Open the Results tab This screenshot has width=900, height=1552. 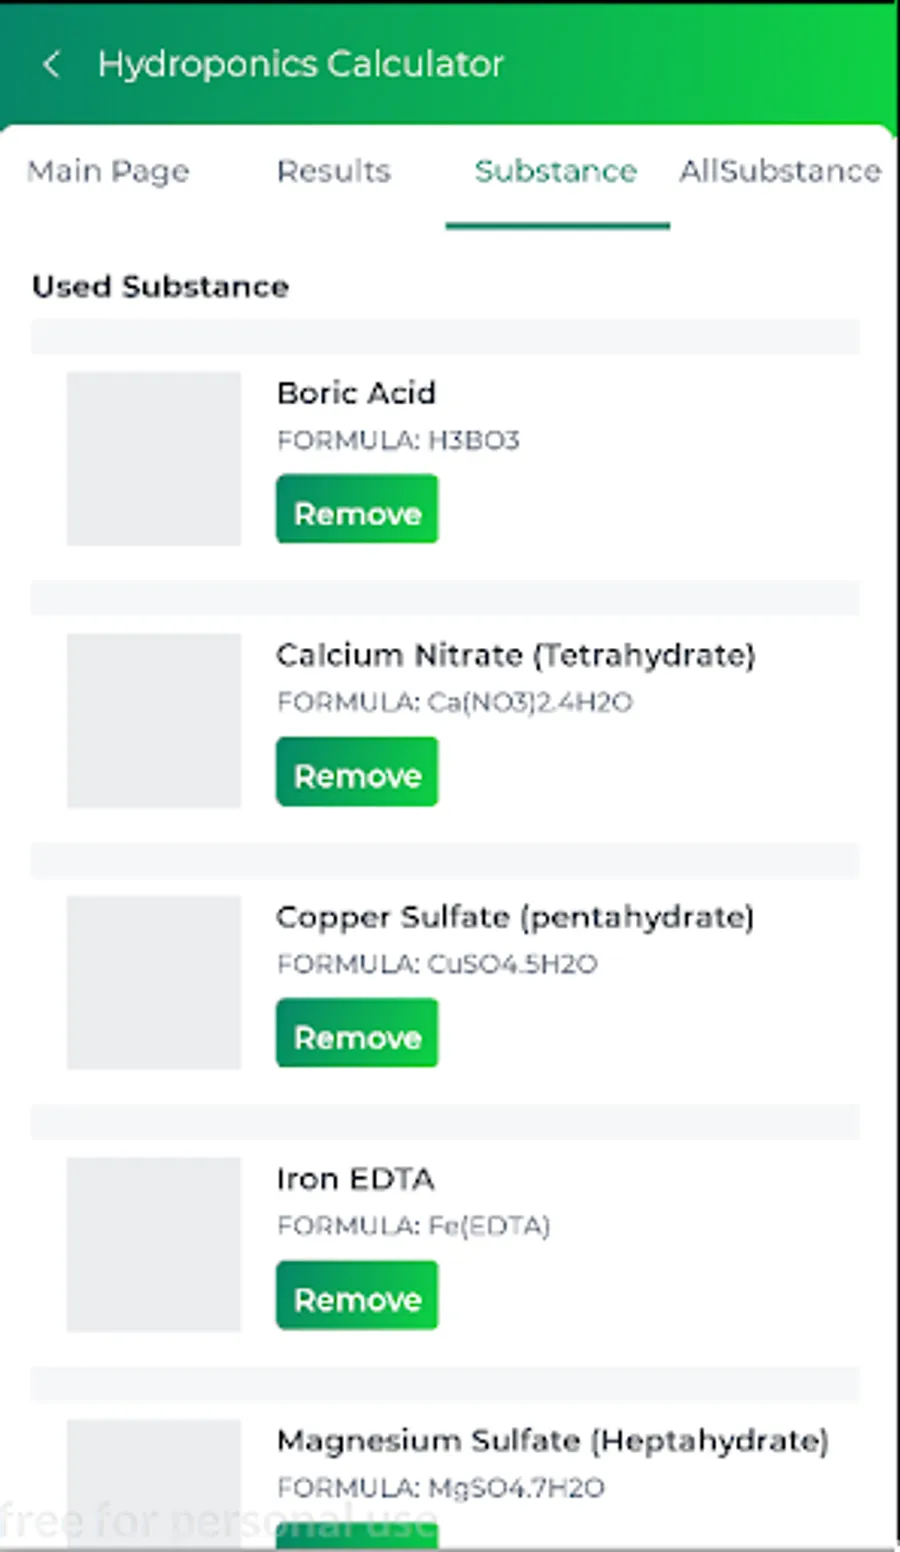(x=334, y=171)
